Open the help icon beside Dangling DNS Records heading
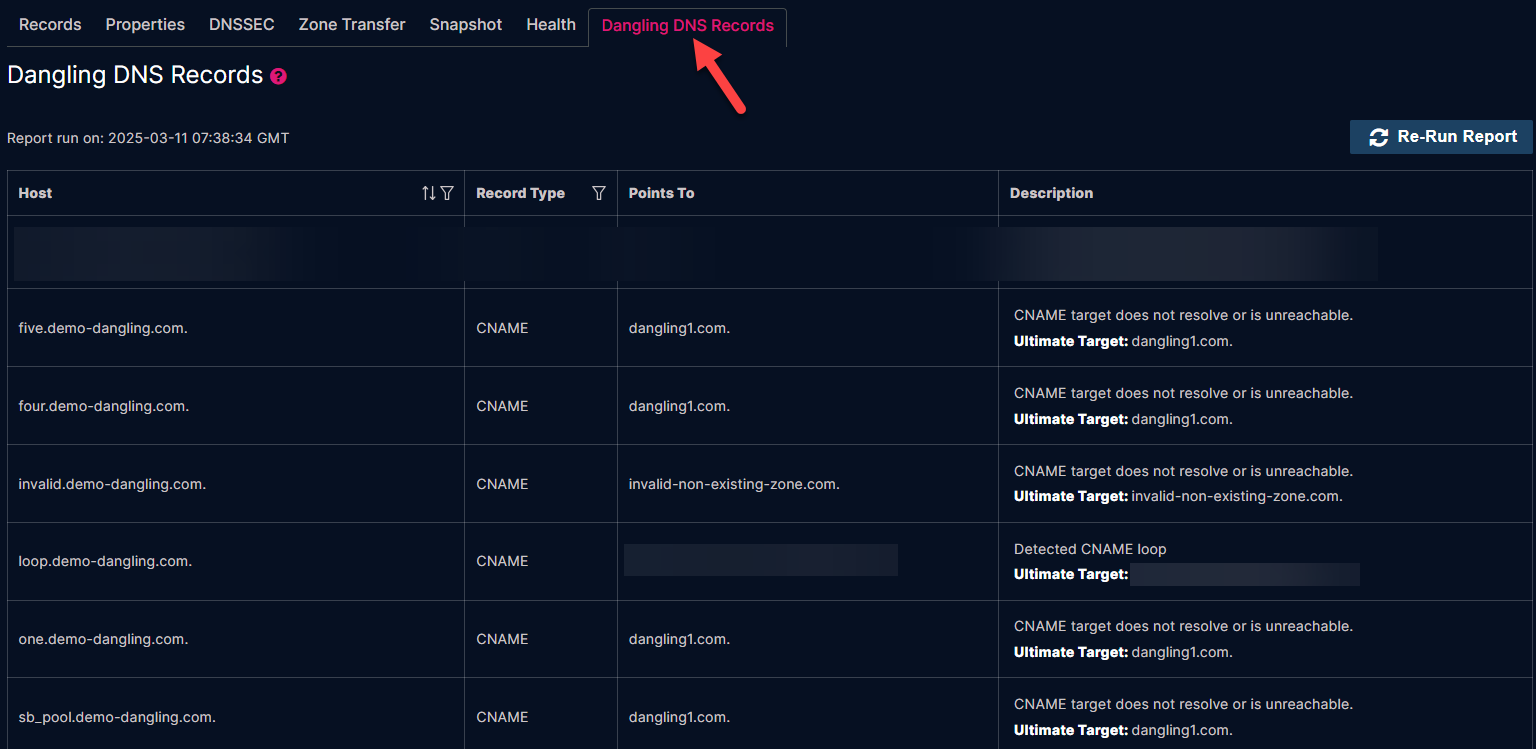The width and height of the screenshot is (1536, 749). (x=278, y=76)
